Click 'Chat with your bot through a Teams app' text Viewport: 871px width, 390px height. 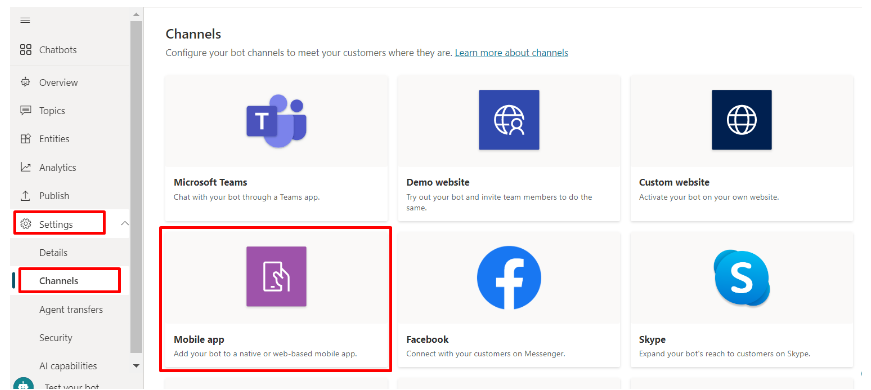click(x=247, y=197)
